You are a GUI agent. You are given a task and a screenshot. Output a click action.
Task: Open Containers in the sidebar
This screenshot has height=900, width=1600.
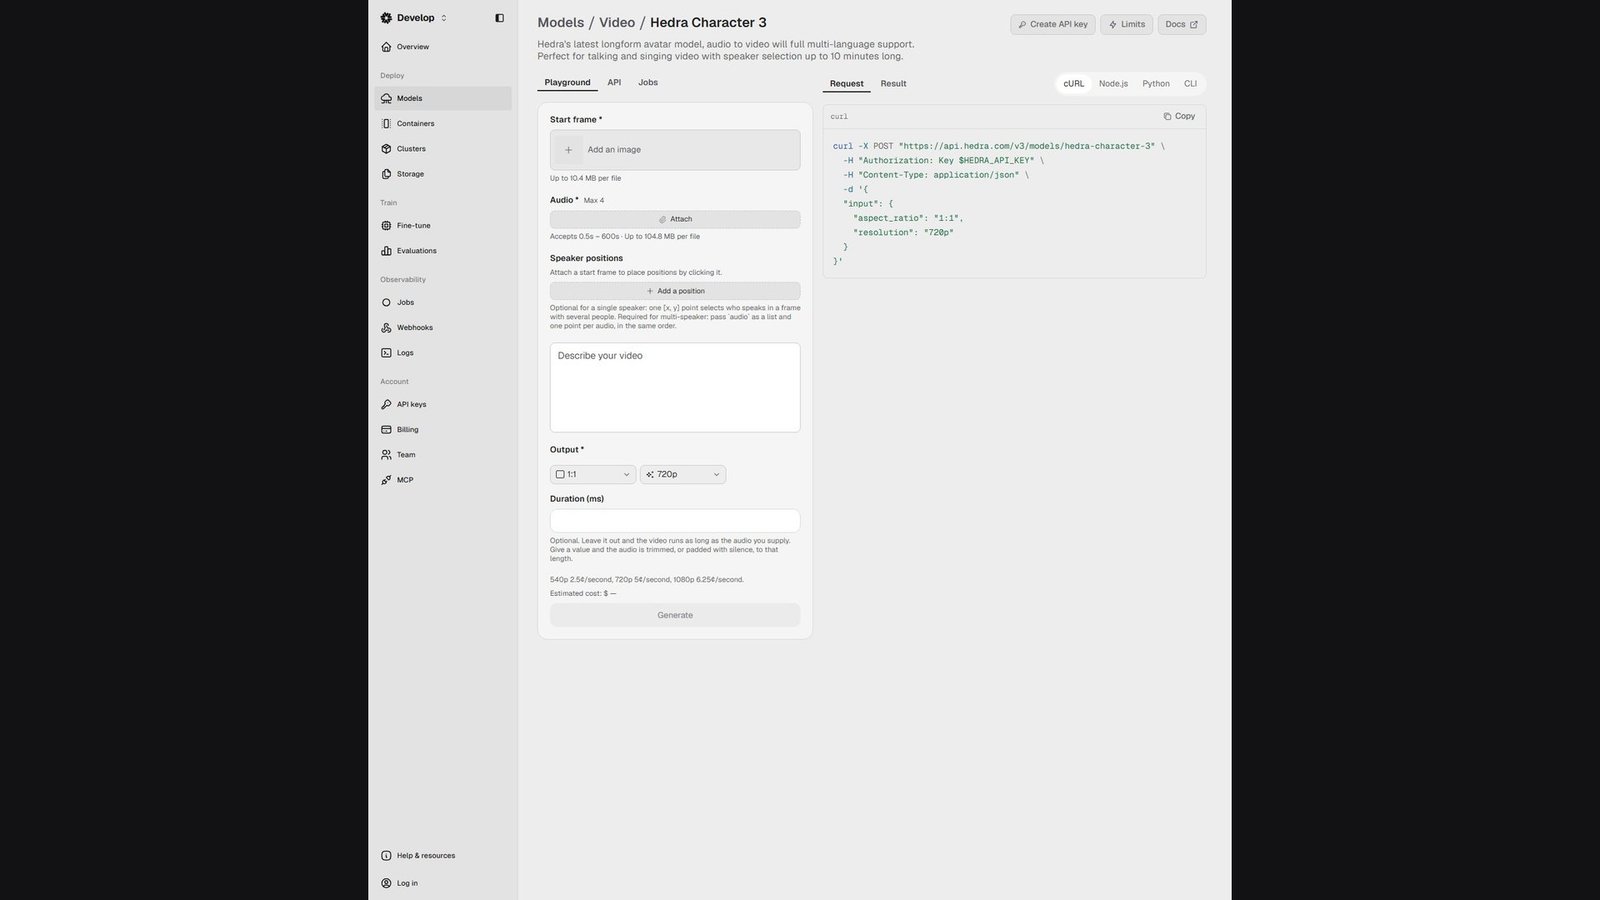click(x=443, y=124)
